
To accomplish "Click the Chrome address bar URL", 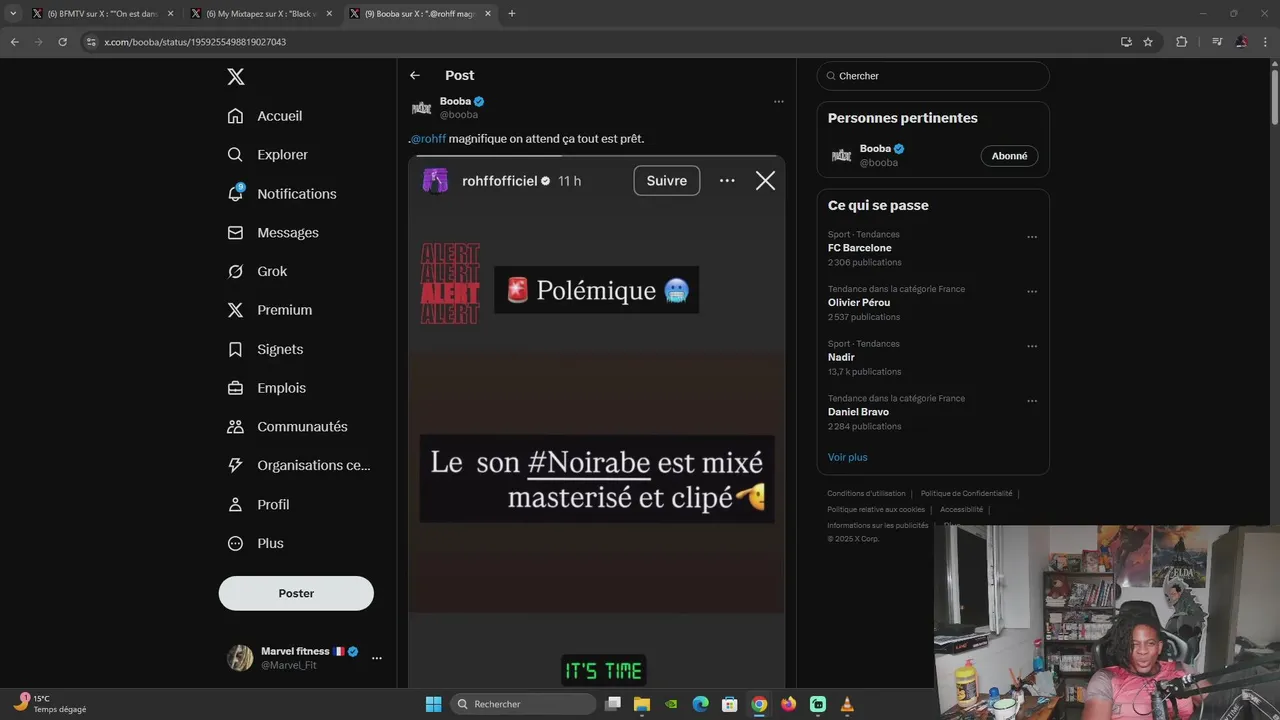I will tap(195, 42).
